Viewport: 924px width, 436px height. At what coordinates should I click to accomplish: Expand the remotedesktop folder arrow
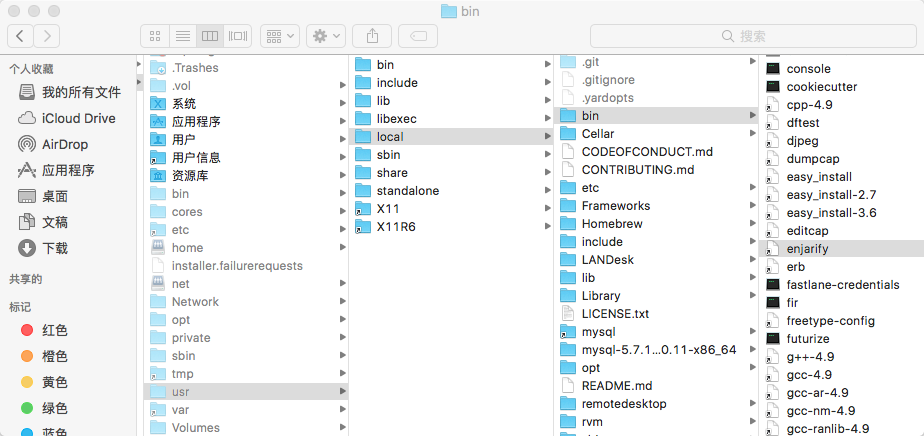(x=753, y=404)
